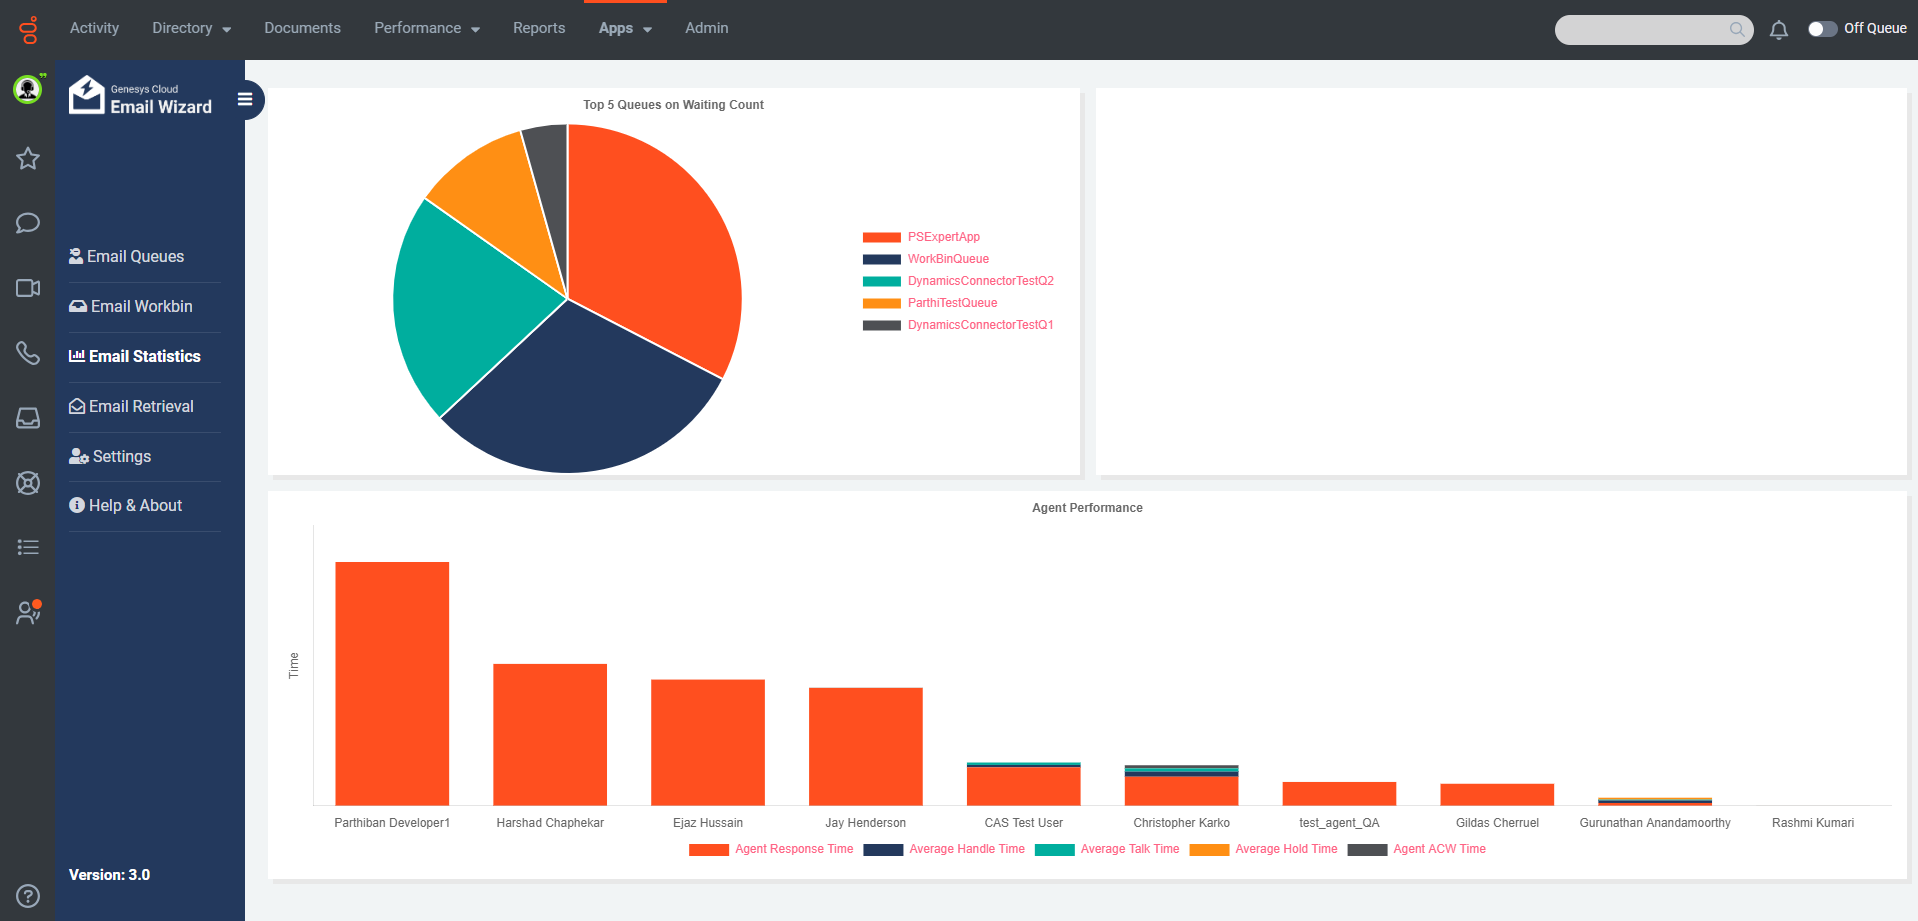Expand the Performance dropdown menu
Viewport: 1918px width, 921px height.
tap(426, 28)
